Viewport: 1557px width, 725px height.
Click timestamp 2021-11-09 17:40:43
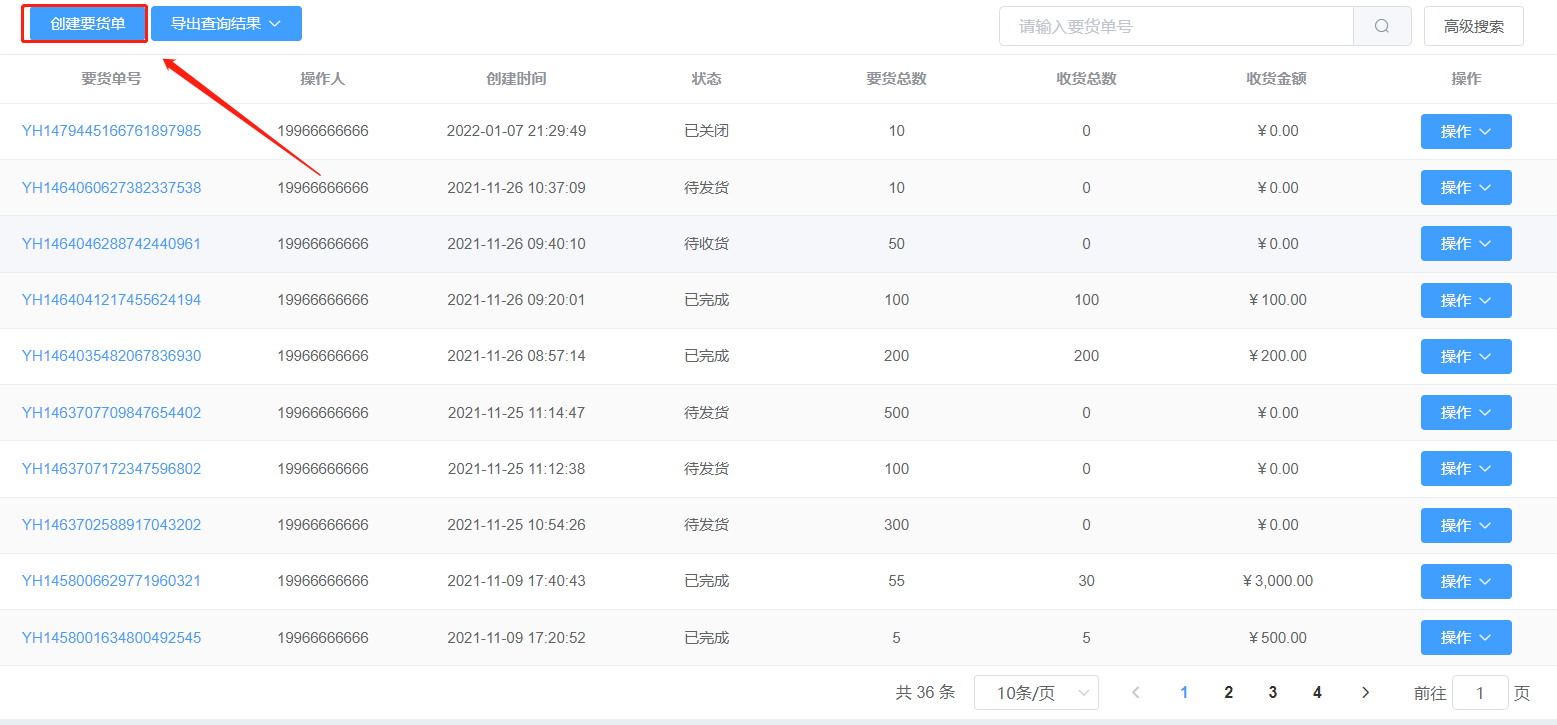coord(516,581)
